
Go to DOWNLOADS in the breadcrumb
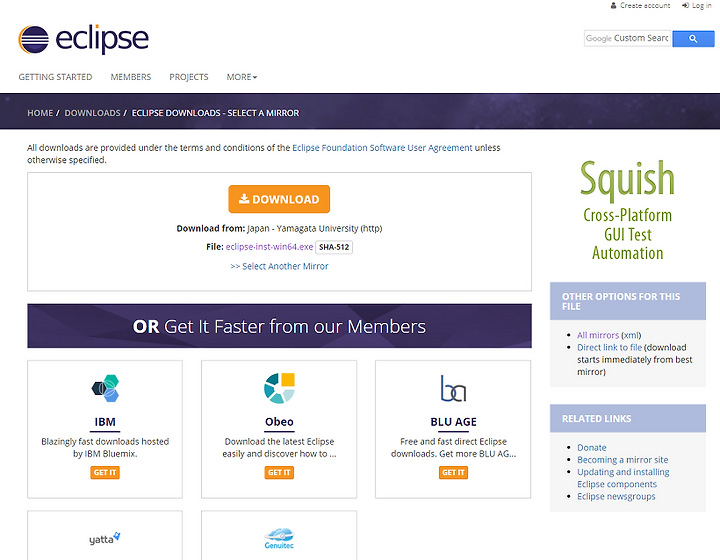(x=92, y=113)
